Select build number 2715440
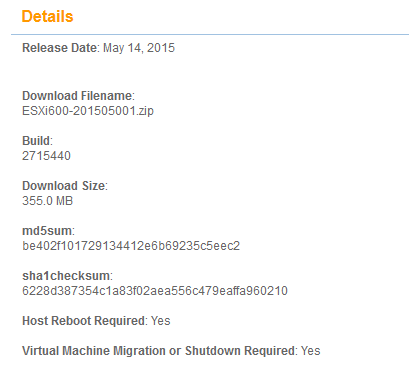This screenshot has height=371, width=409. [46, 156]
